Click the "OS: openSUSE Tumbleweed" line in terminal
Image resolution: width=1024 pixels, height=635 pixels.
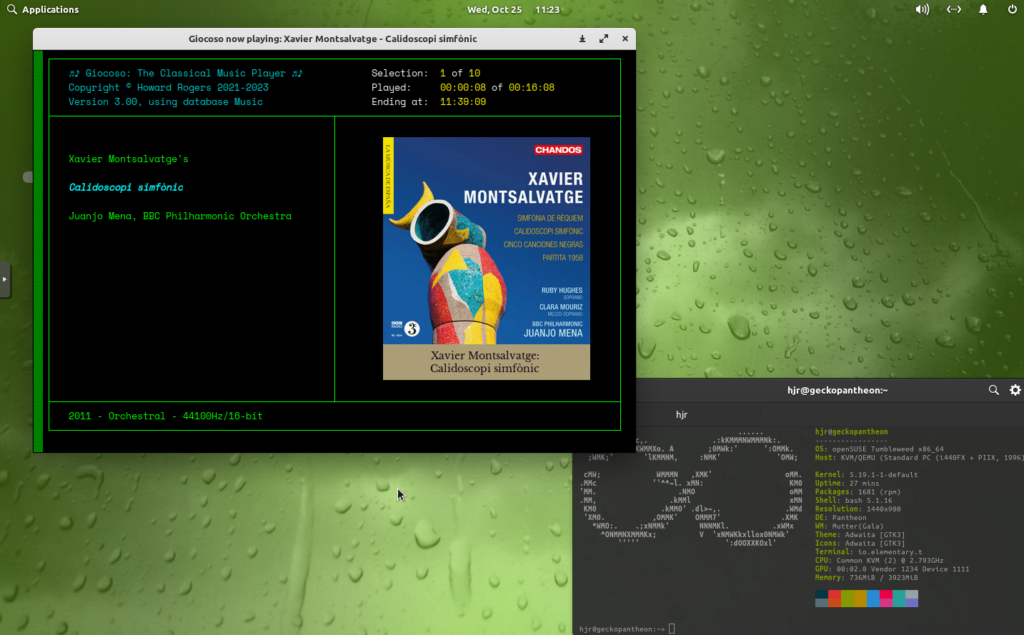pyautogui.click(x=879, y=449)
